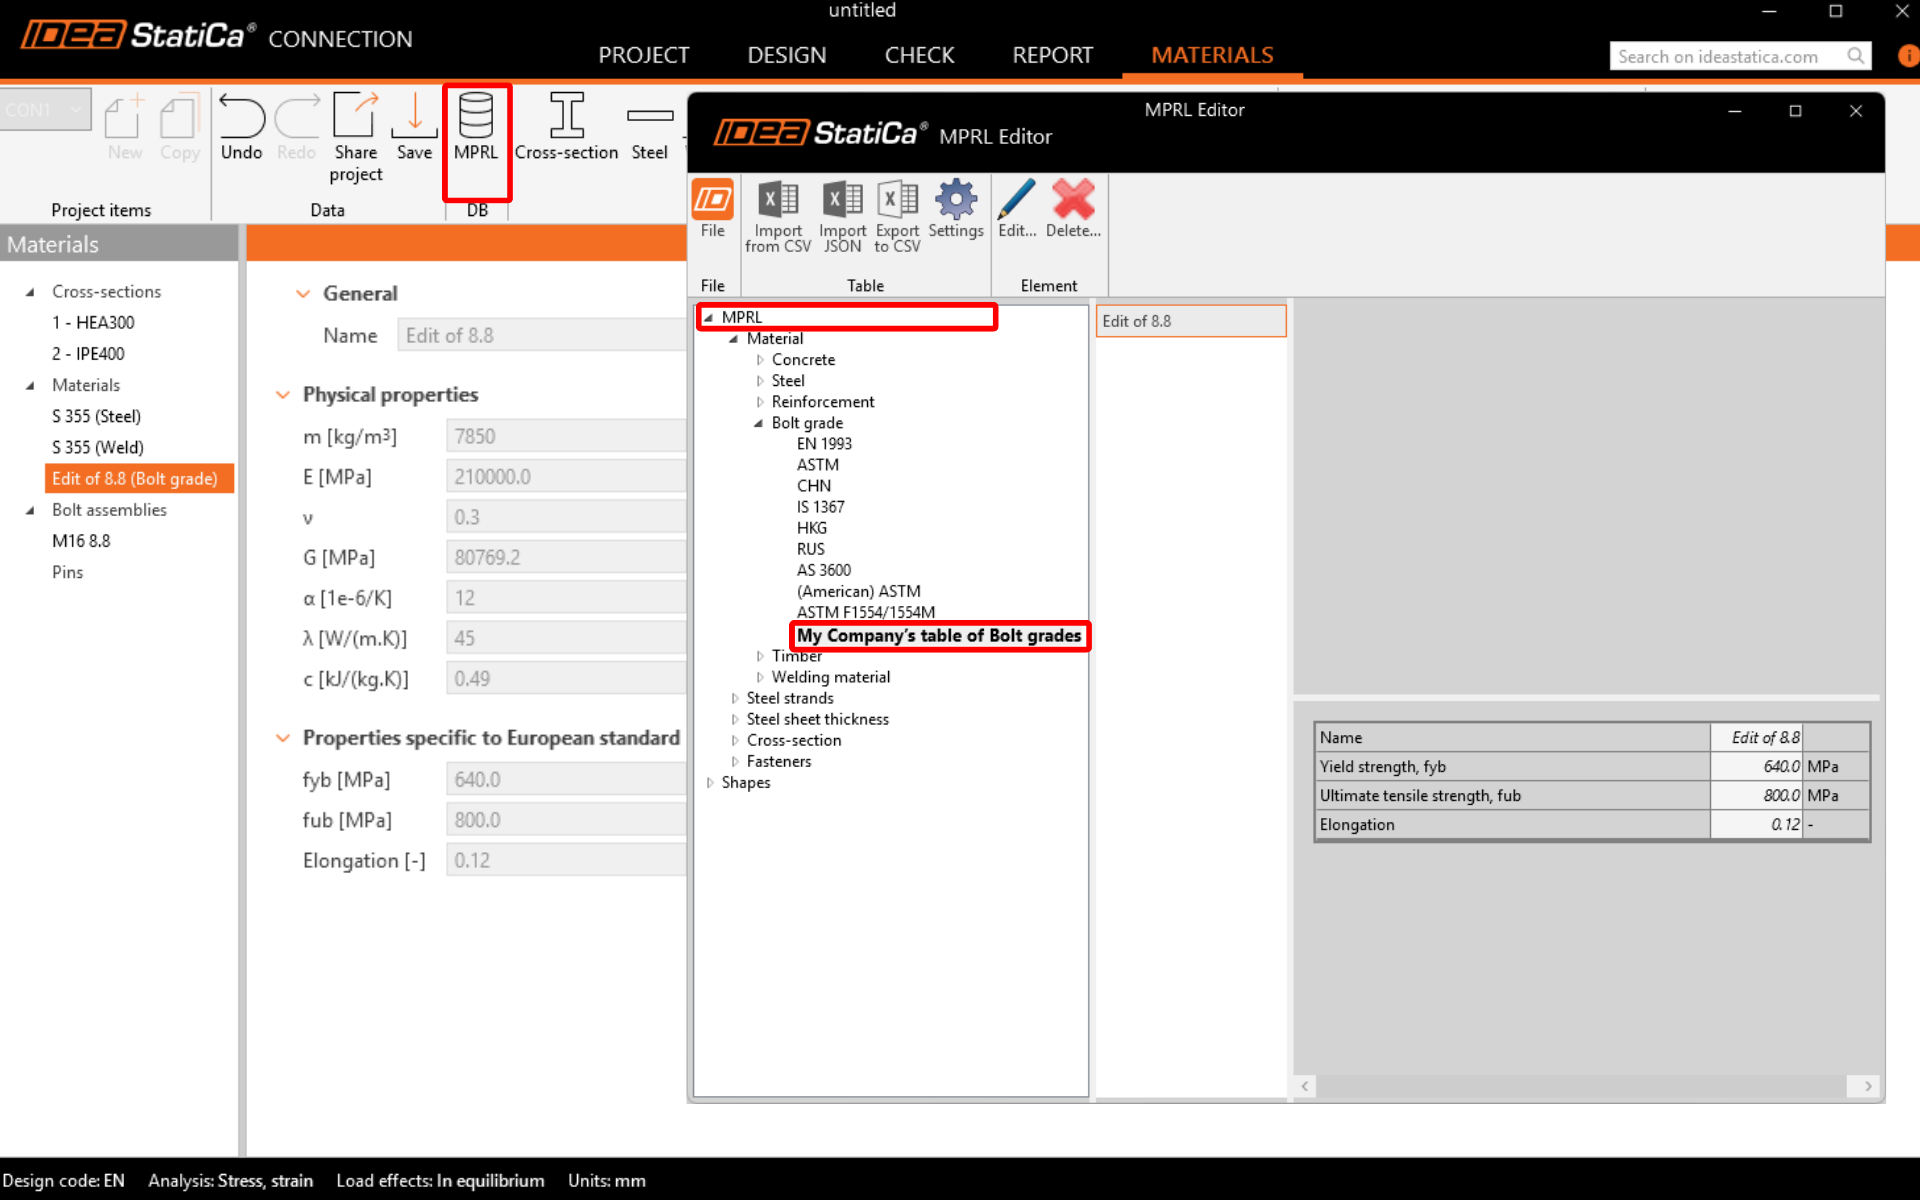Collapse the General section chevron
The image size is (1920, 1200).
[x=303, y=294]
